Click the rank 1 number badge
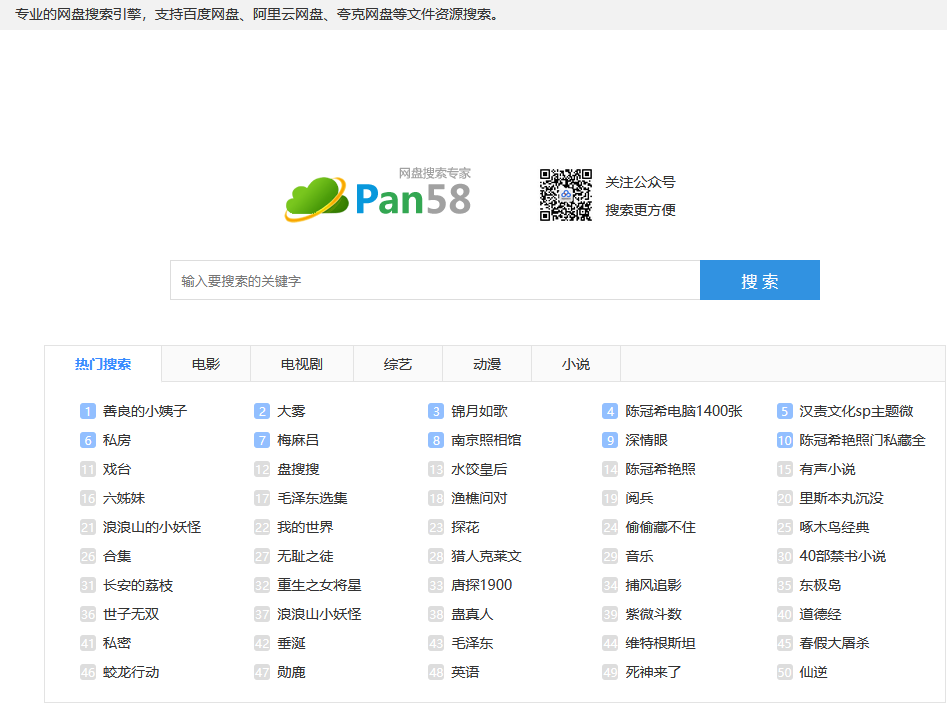Screen dimensions: 947x714 click(88, 411)
